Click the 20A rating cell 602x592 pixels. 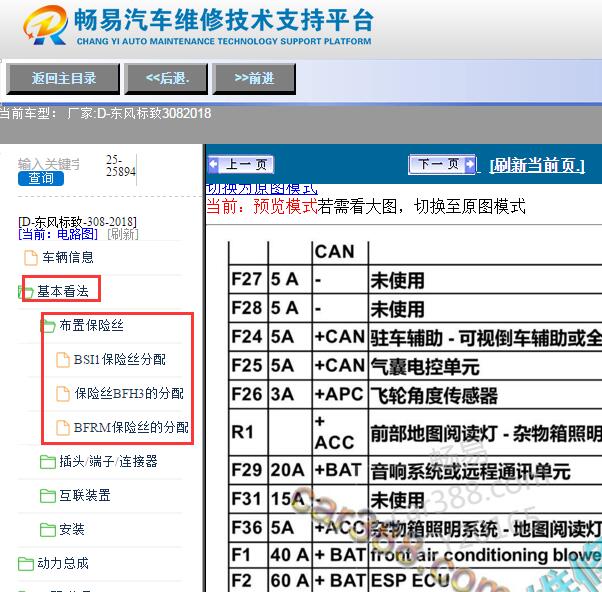click(290, 470)
